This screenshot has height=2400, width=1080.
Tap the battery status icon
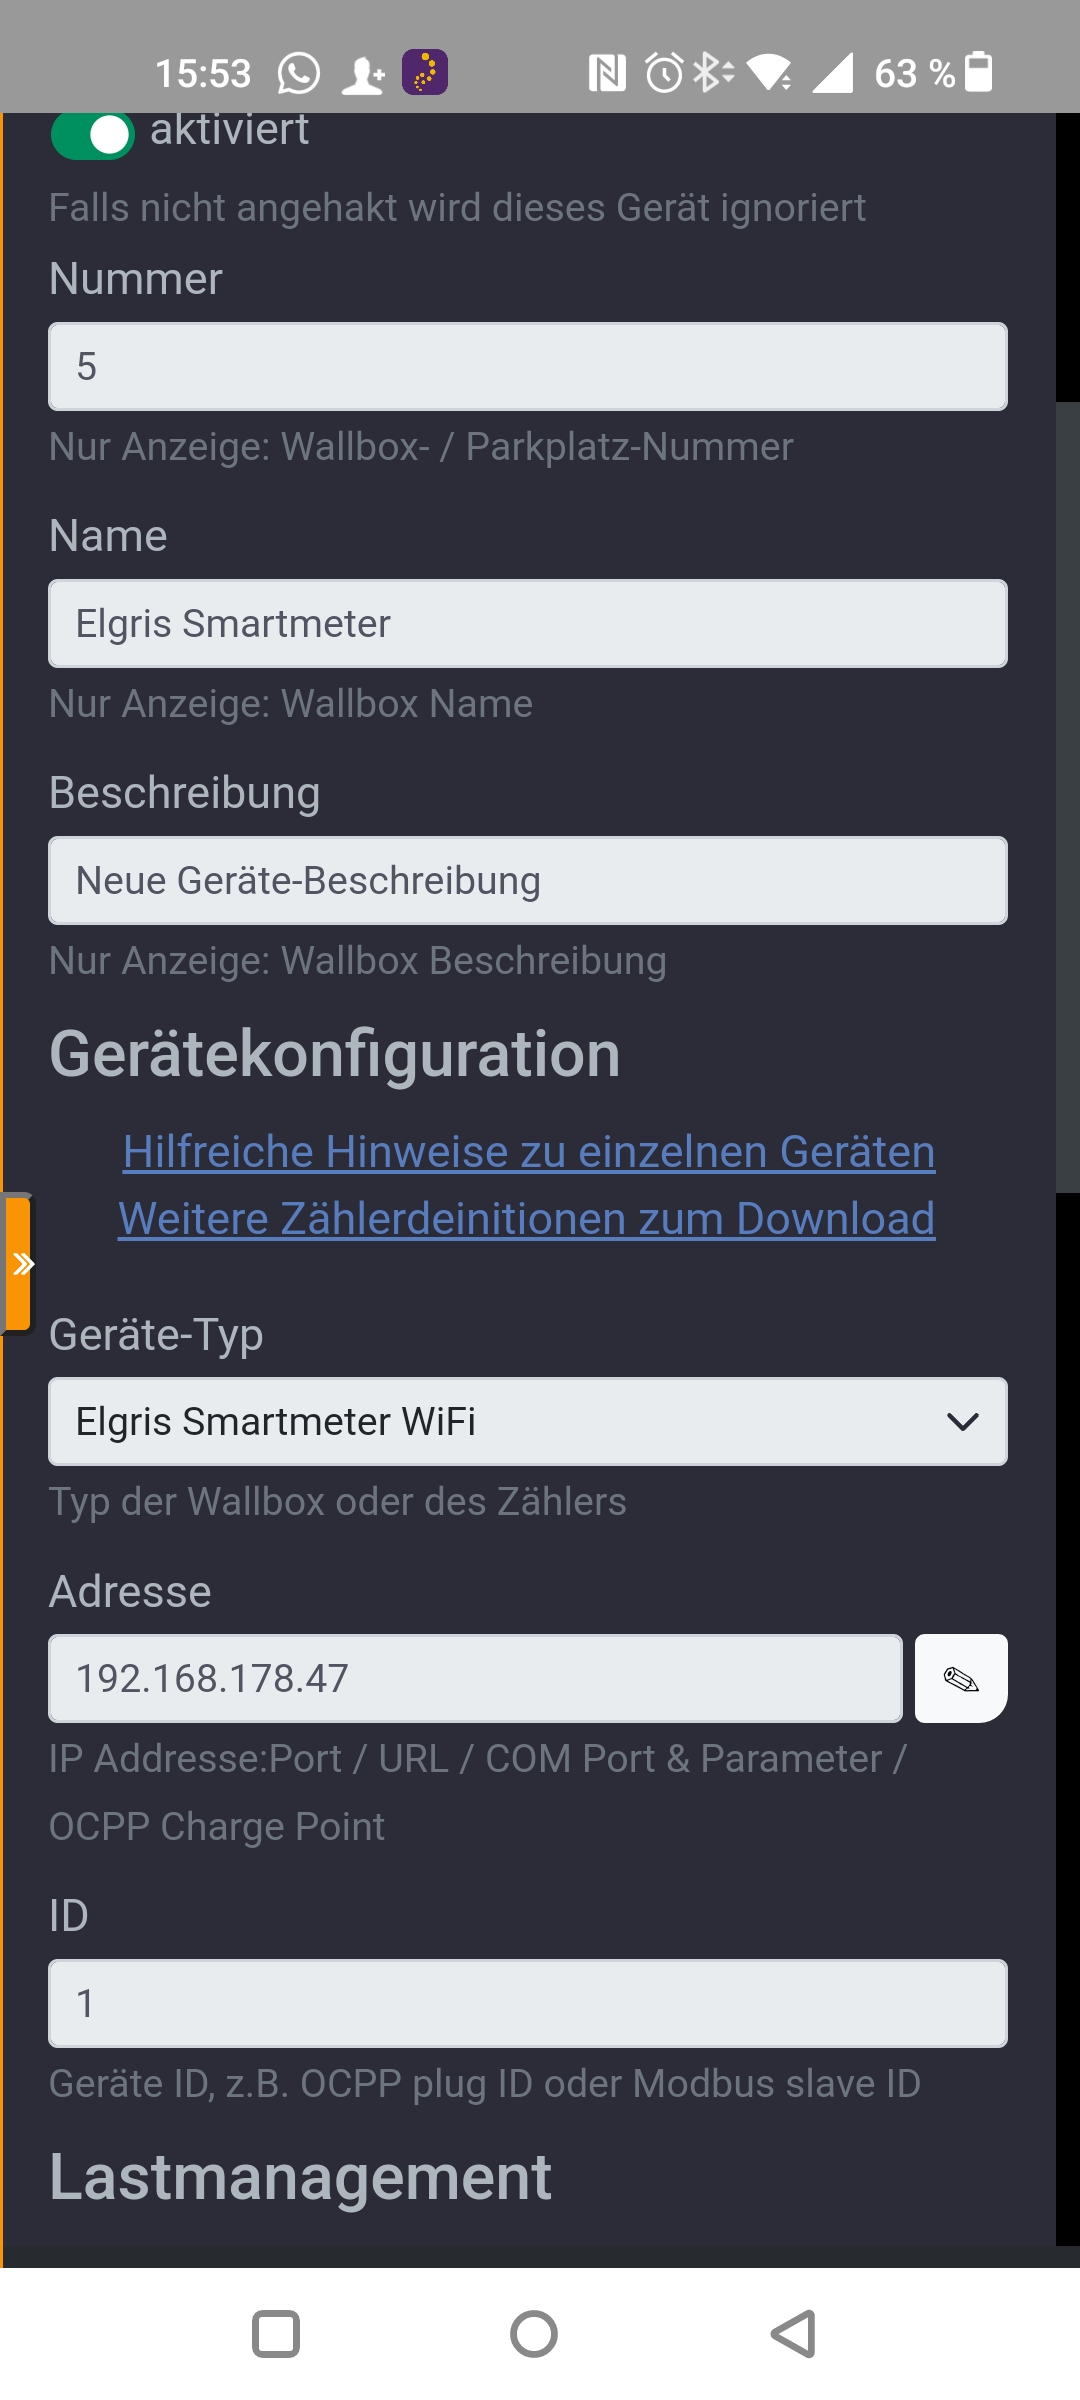(x=978, y=73)
